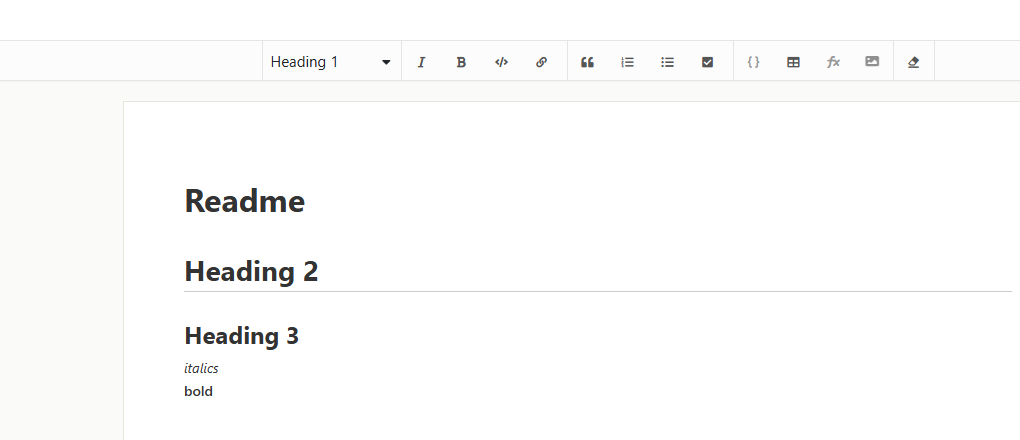Apply inline code formatting
The height and width of the screenshot is (440, 1020).
[x=501, y=62]
